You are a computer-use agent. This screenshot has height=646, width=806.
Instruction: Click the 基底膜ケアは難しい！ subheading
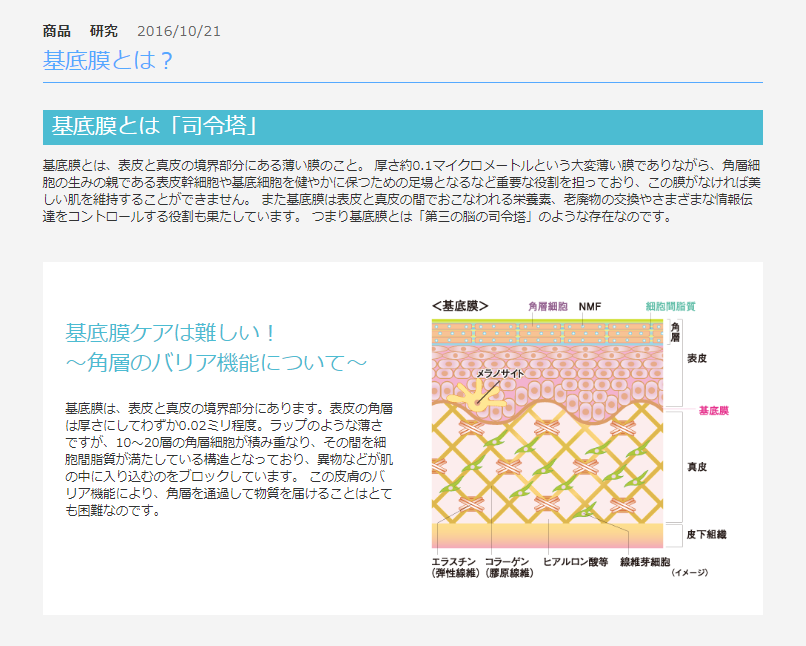170,332
